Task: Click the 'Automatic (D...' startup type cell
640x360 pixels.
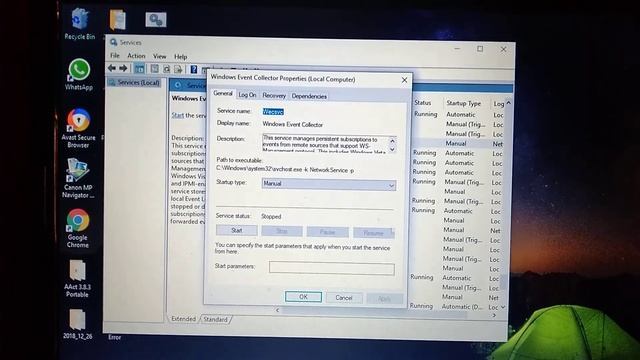Action: point(462,307)
